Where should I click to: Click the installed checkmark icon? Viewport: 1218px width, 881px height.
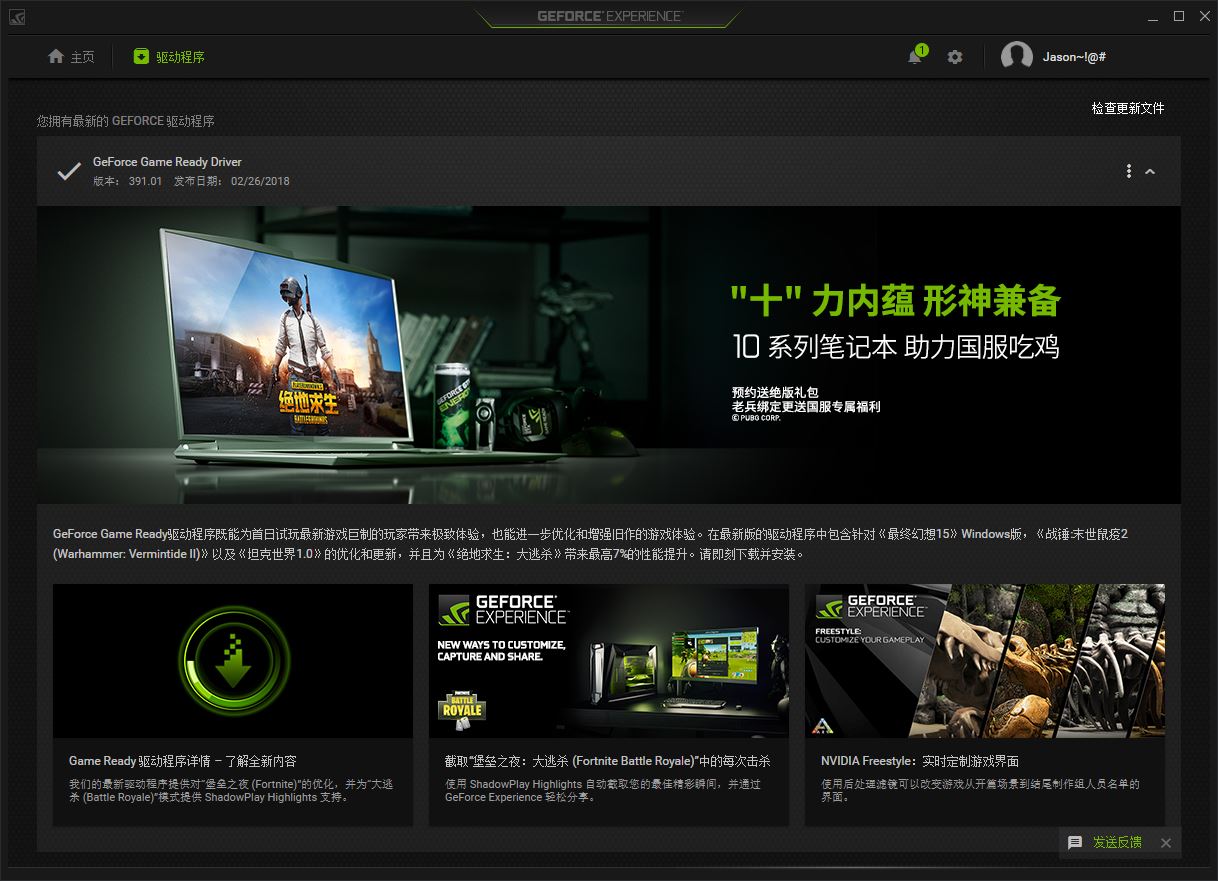tap(69, 172)
